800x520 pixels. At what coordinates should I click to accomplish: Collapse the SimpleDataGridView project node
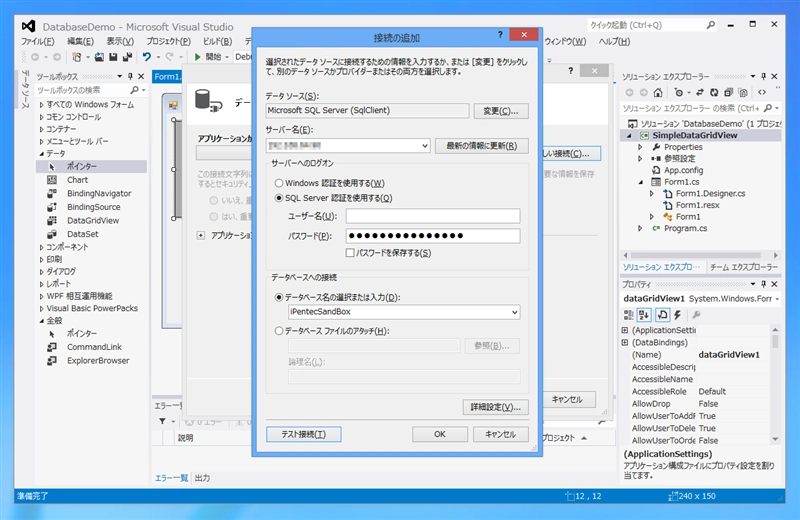click(629, 136)
